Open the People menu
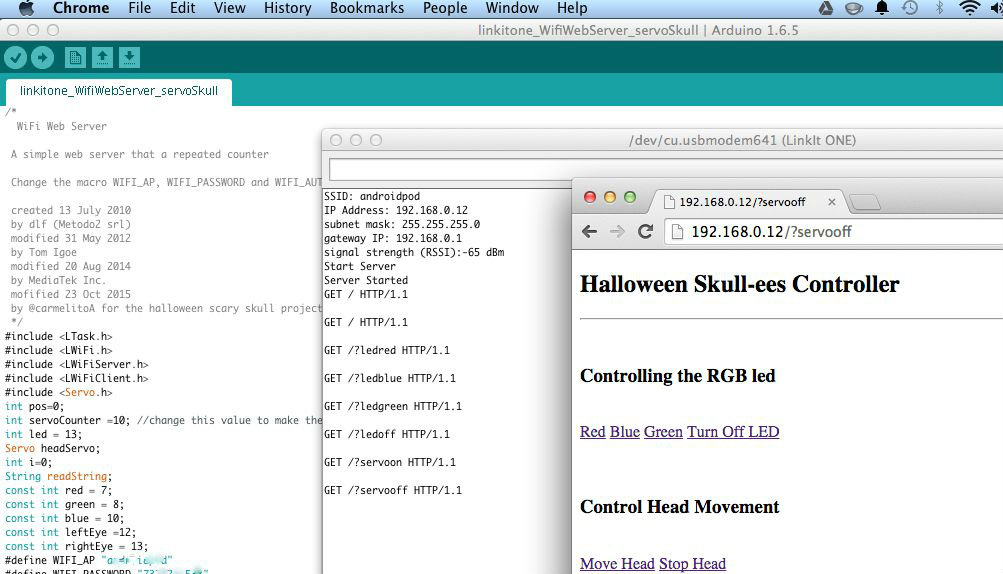This screenshot has height=574, width=1003. tap(445, 8)
